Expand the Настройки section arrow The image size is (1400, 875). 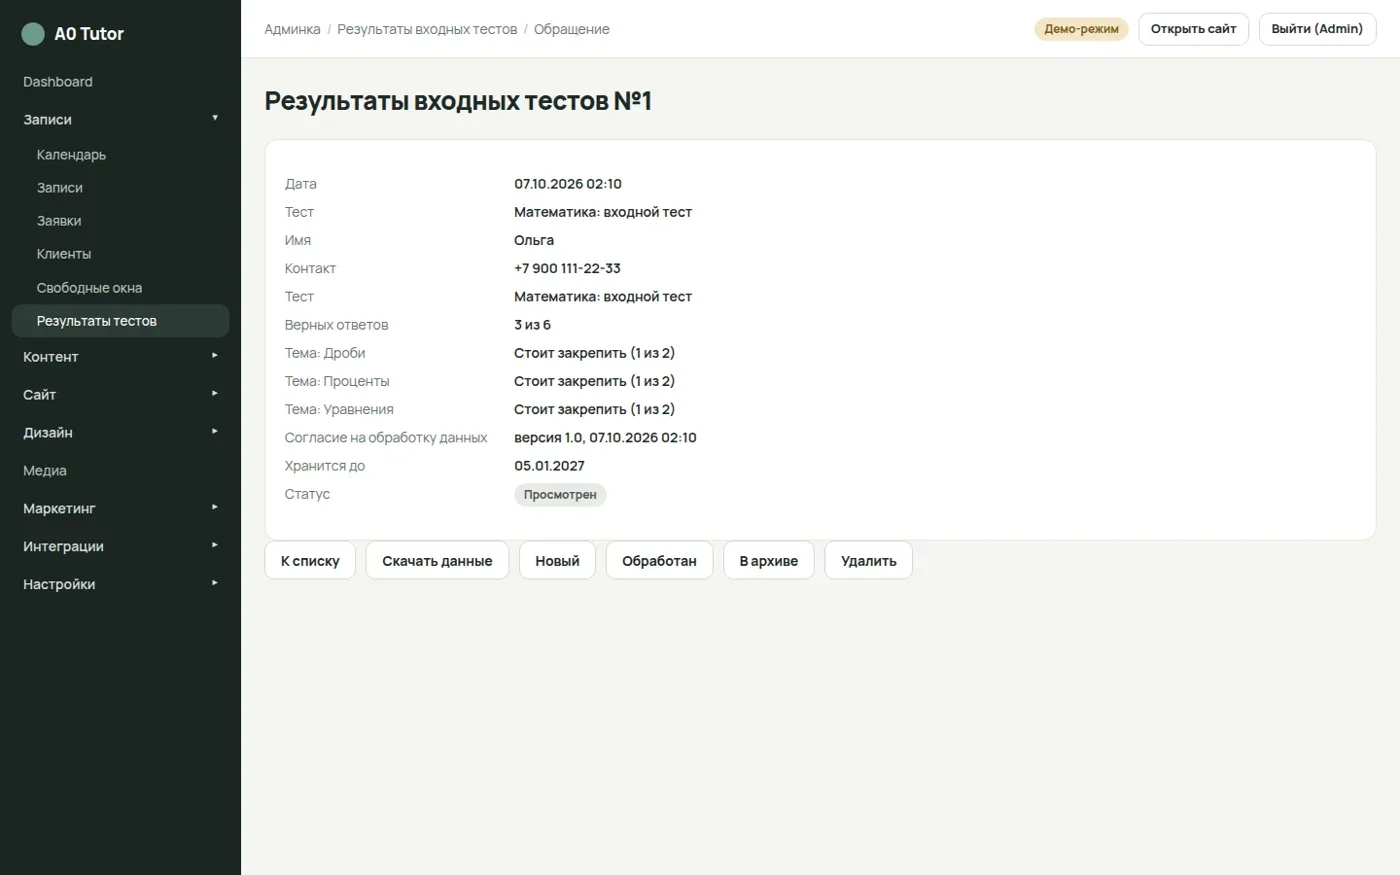(x=215, y=584)
